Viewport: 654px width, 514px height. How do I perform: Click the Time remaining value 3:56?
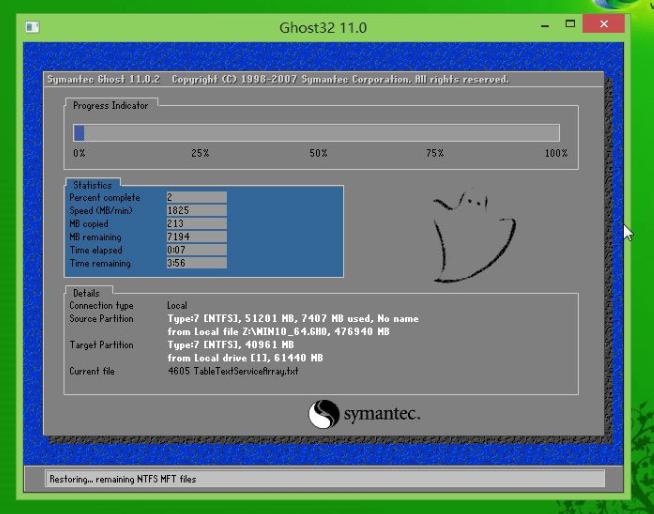[196, 263]
